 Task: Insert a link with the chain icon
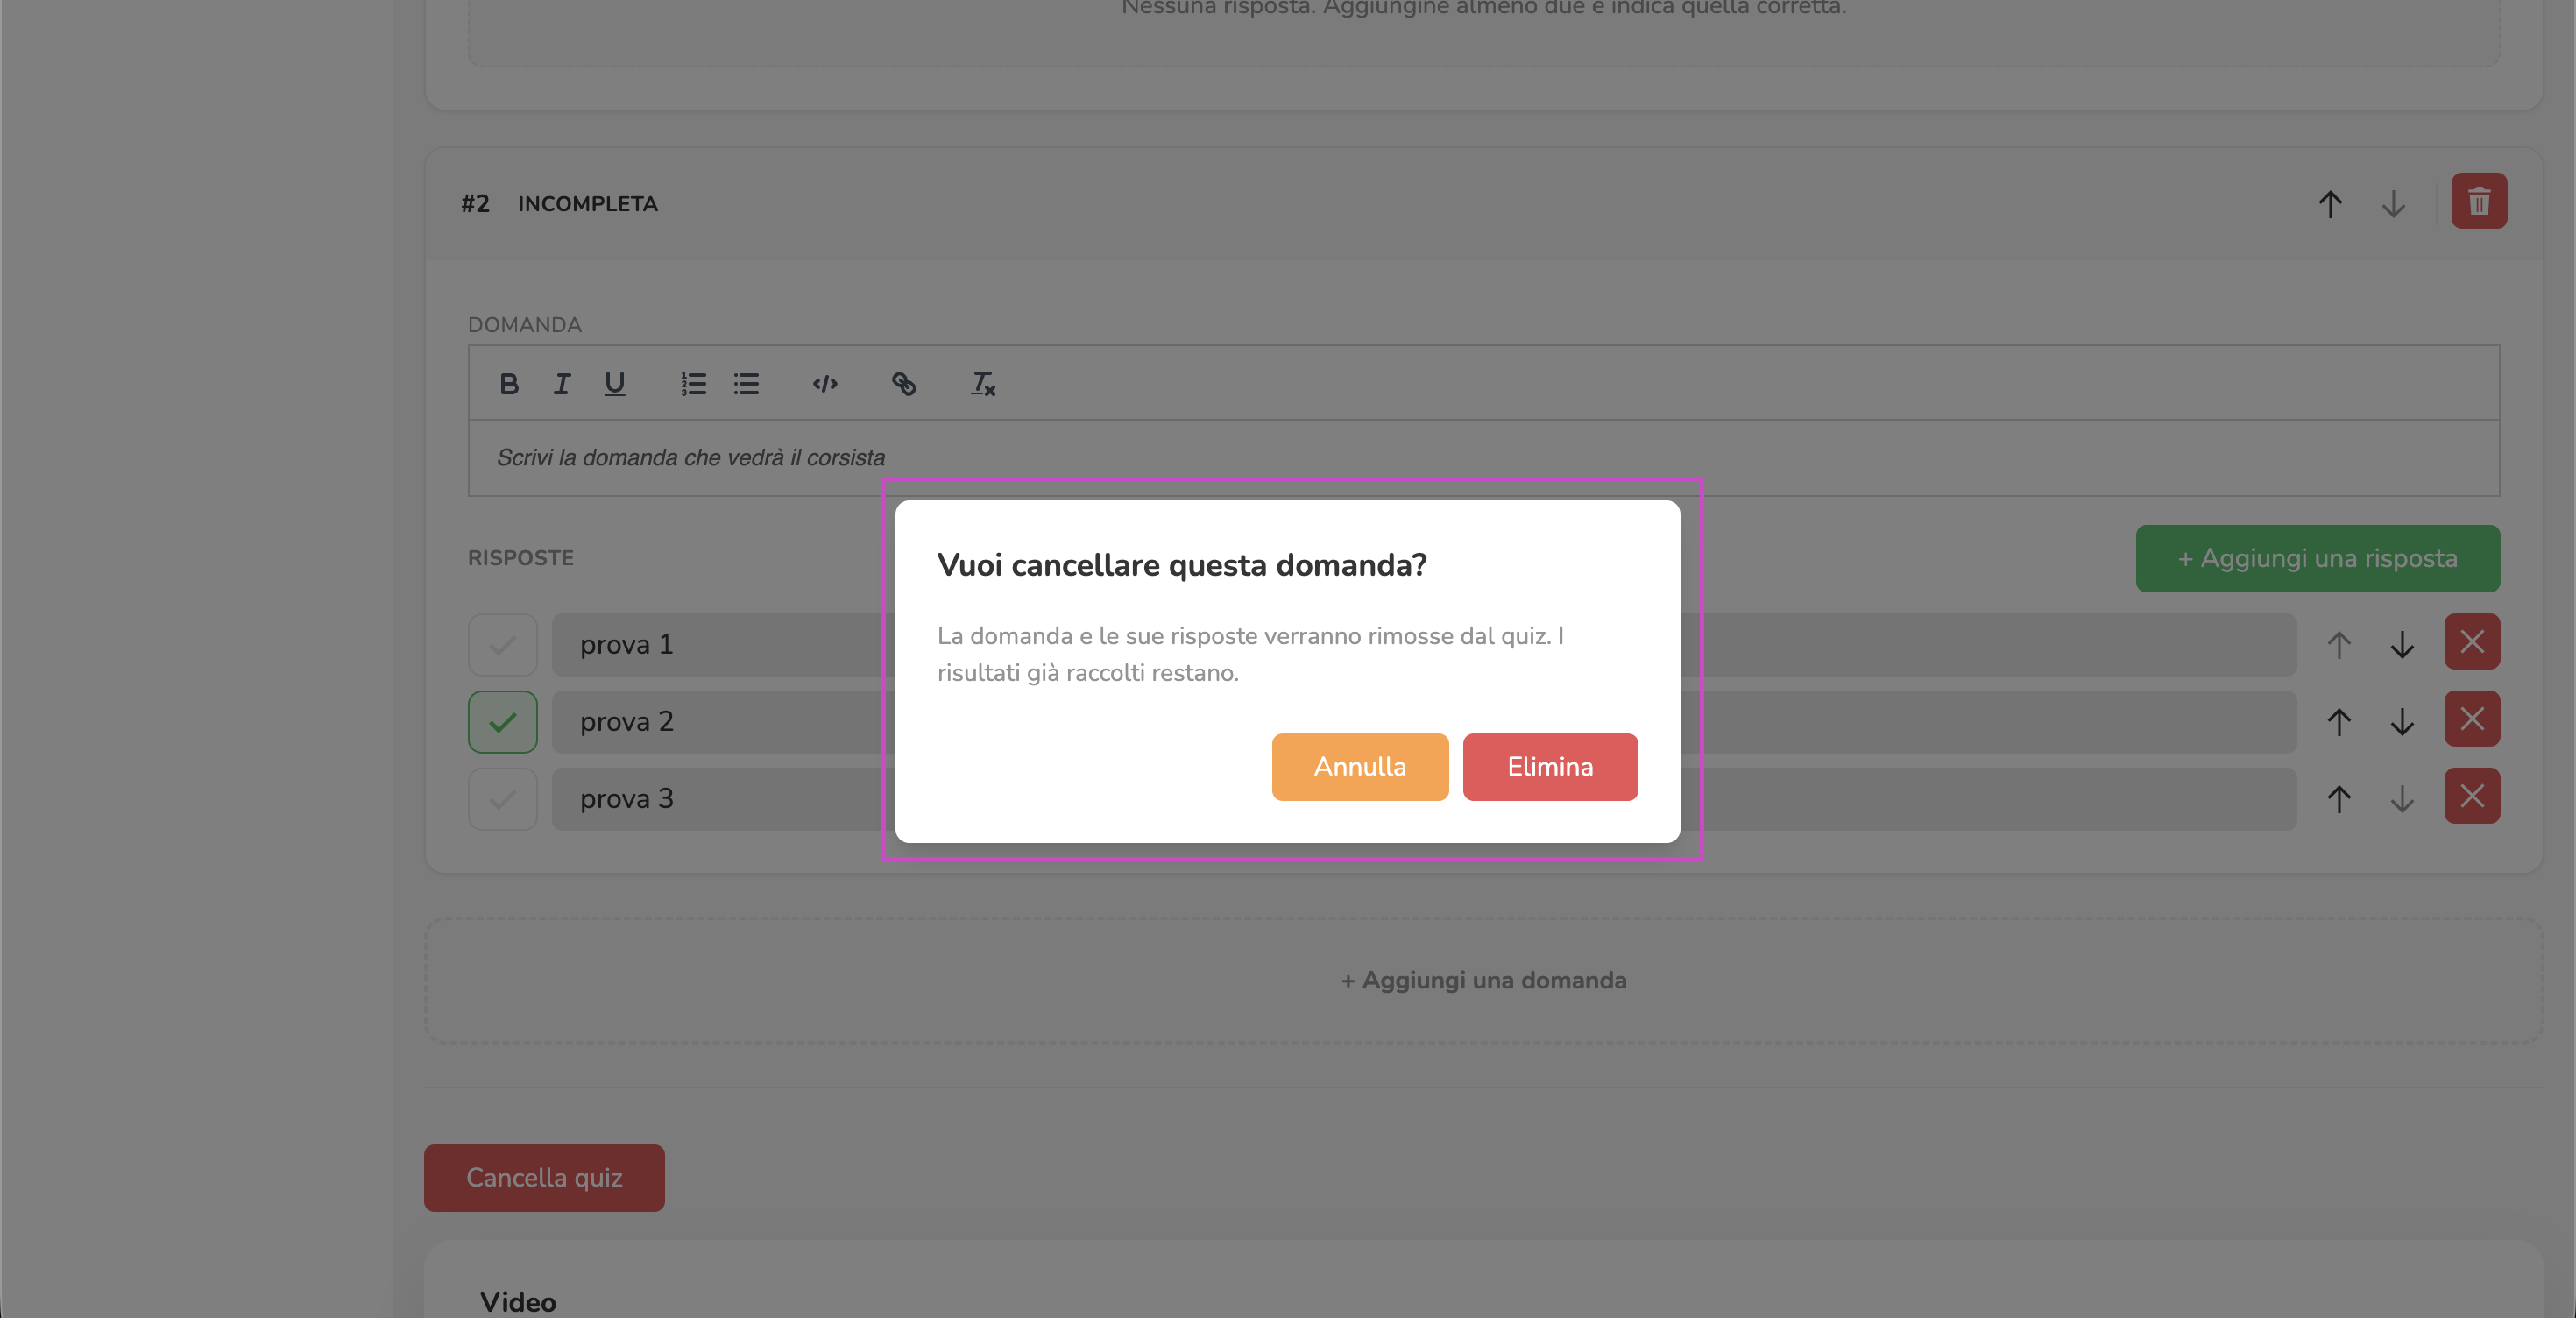pos(904,384)
